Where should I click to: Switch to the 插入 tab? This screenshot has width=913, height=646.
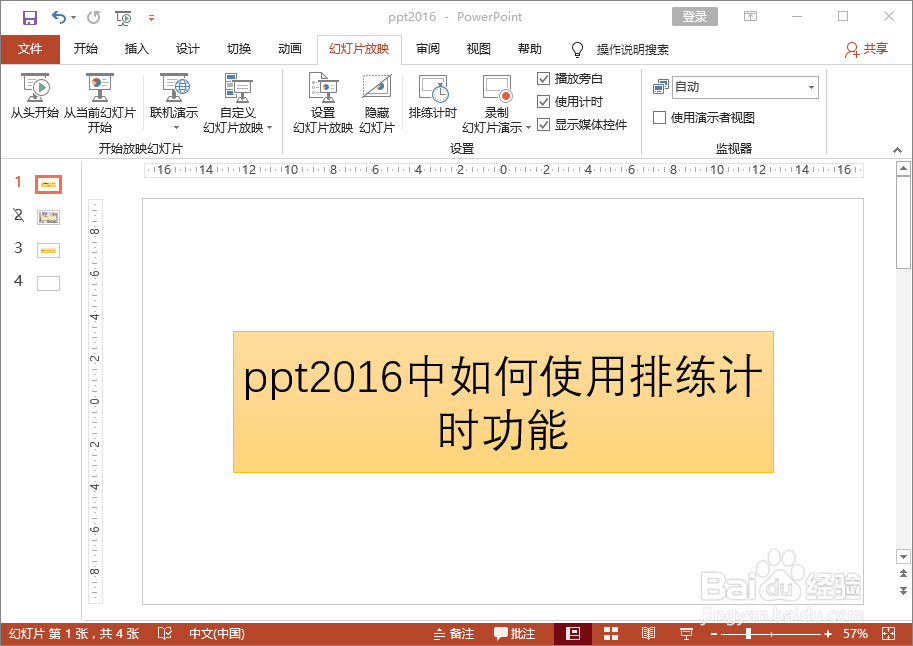tap(137, 49)
